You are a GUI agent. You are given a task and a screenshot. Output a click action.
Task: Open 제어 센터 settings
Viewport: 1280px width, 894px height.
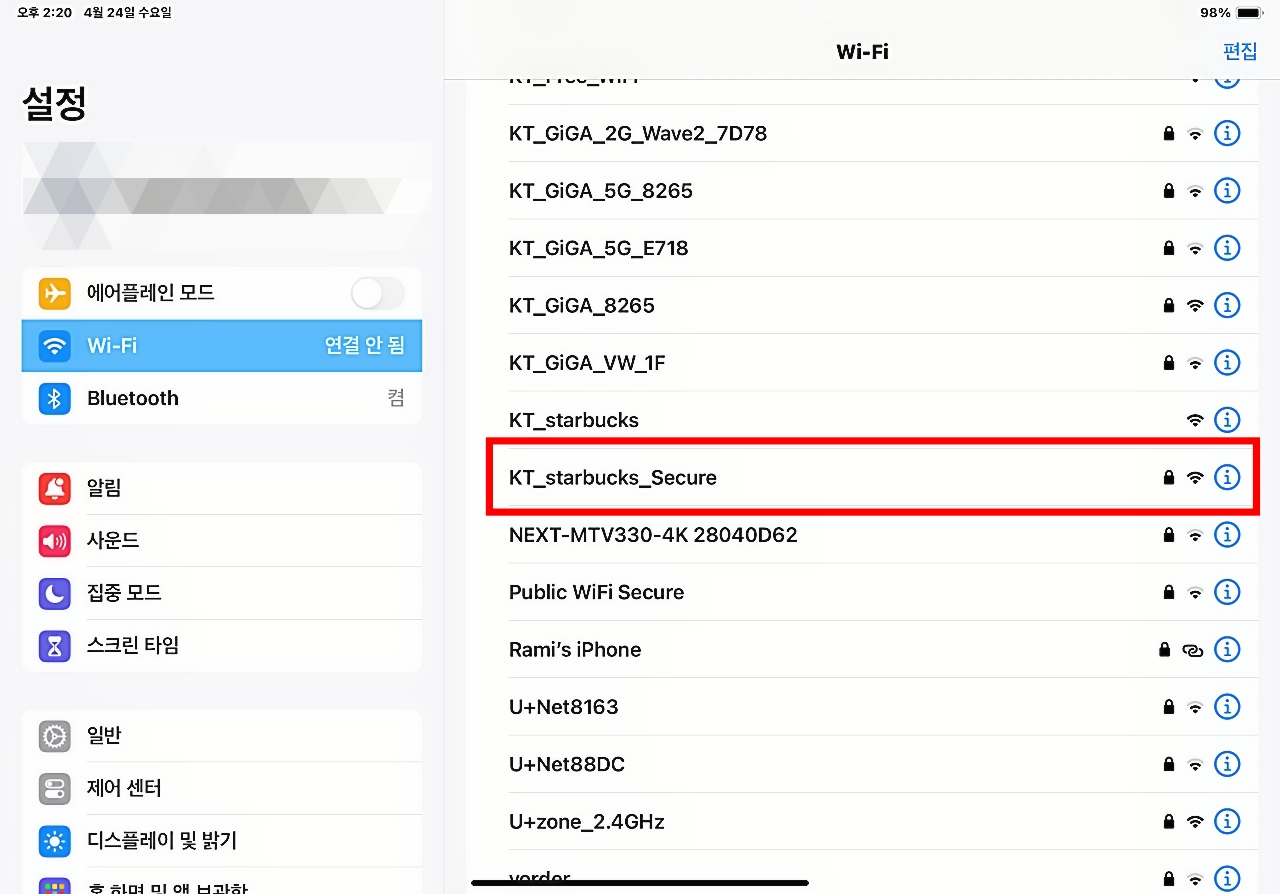pyautogui.click(x=222, y=788)
